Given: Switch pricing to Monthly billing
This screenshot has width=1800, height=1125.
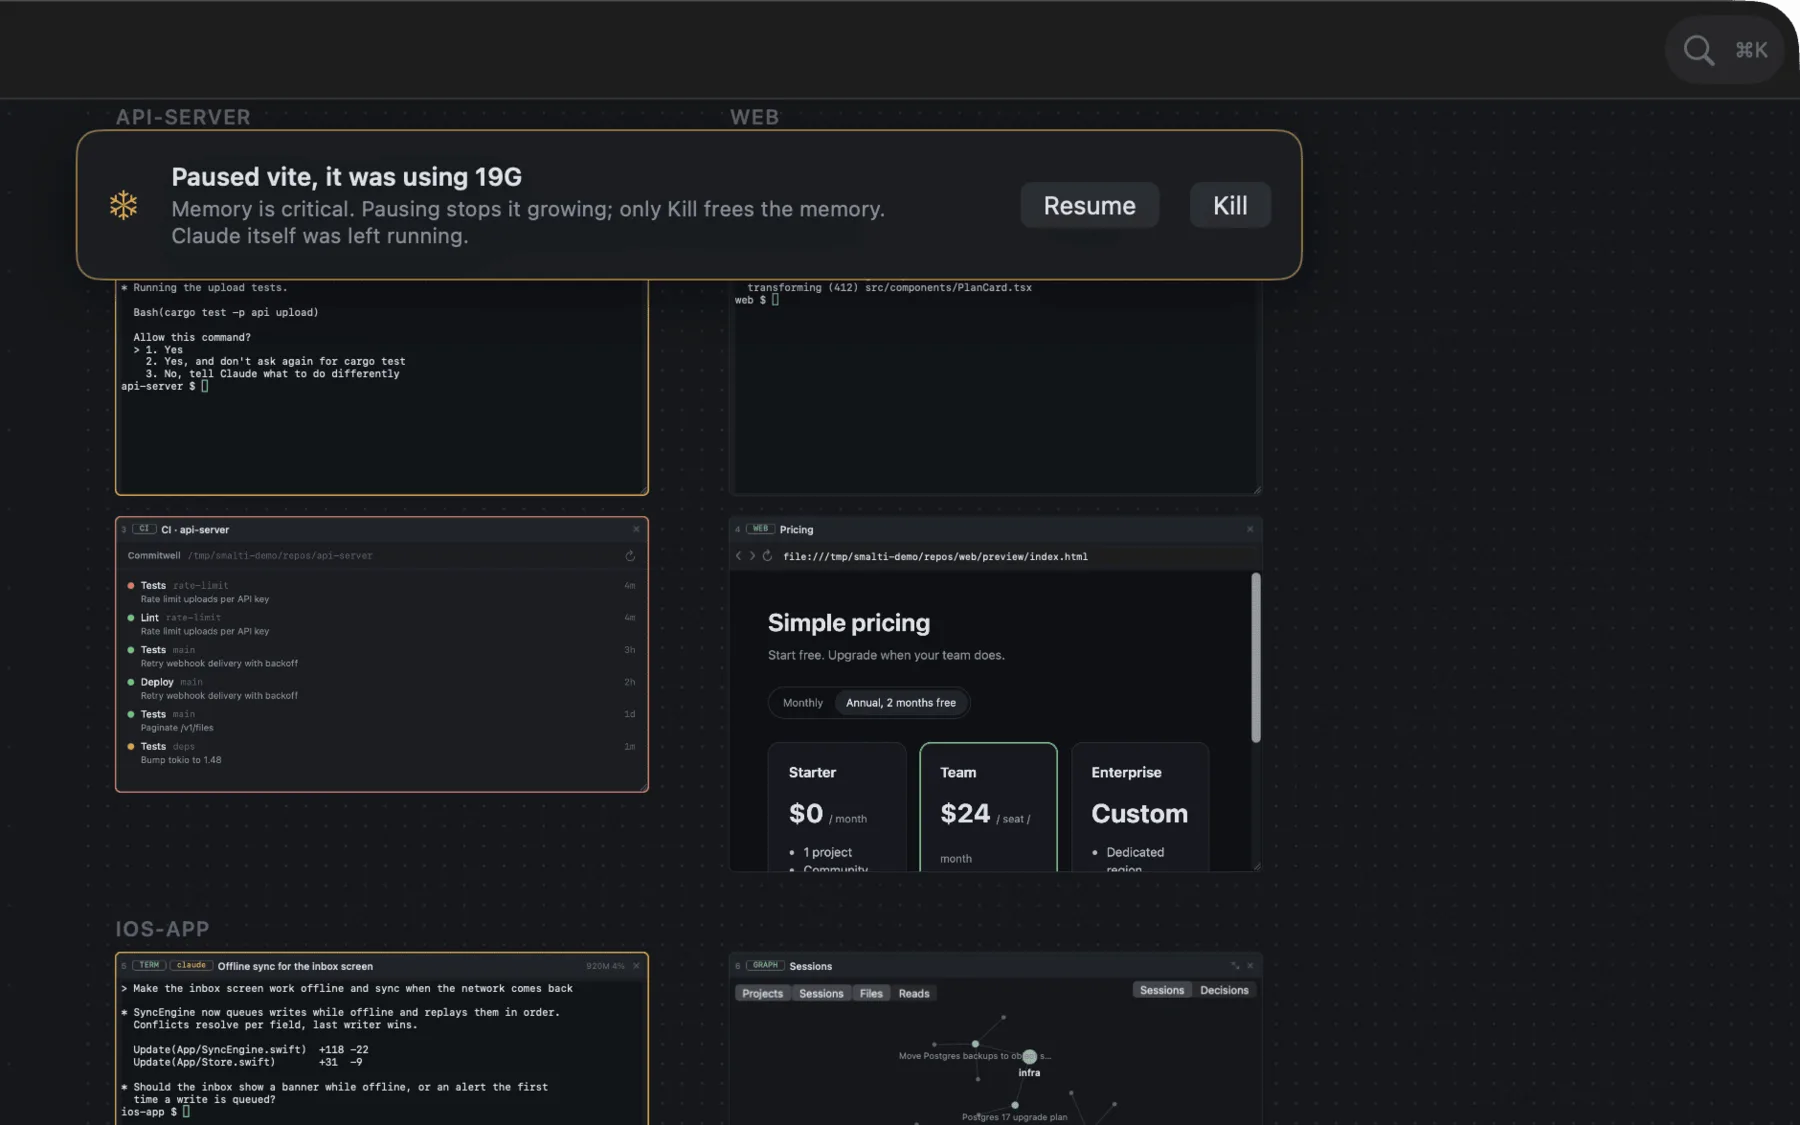Looking at the screenshot, I should tap(802, 703).
